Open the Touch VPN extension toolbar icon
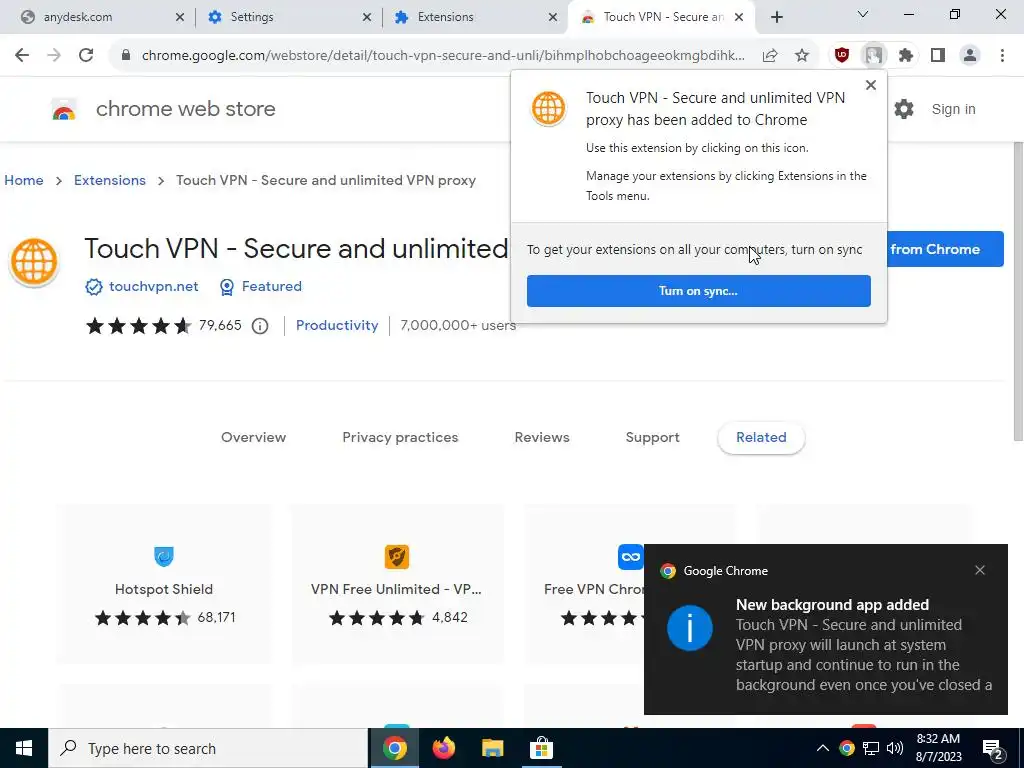The height and width of the screenshot is (768, 1024). 874,56
